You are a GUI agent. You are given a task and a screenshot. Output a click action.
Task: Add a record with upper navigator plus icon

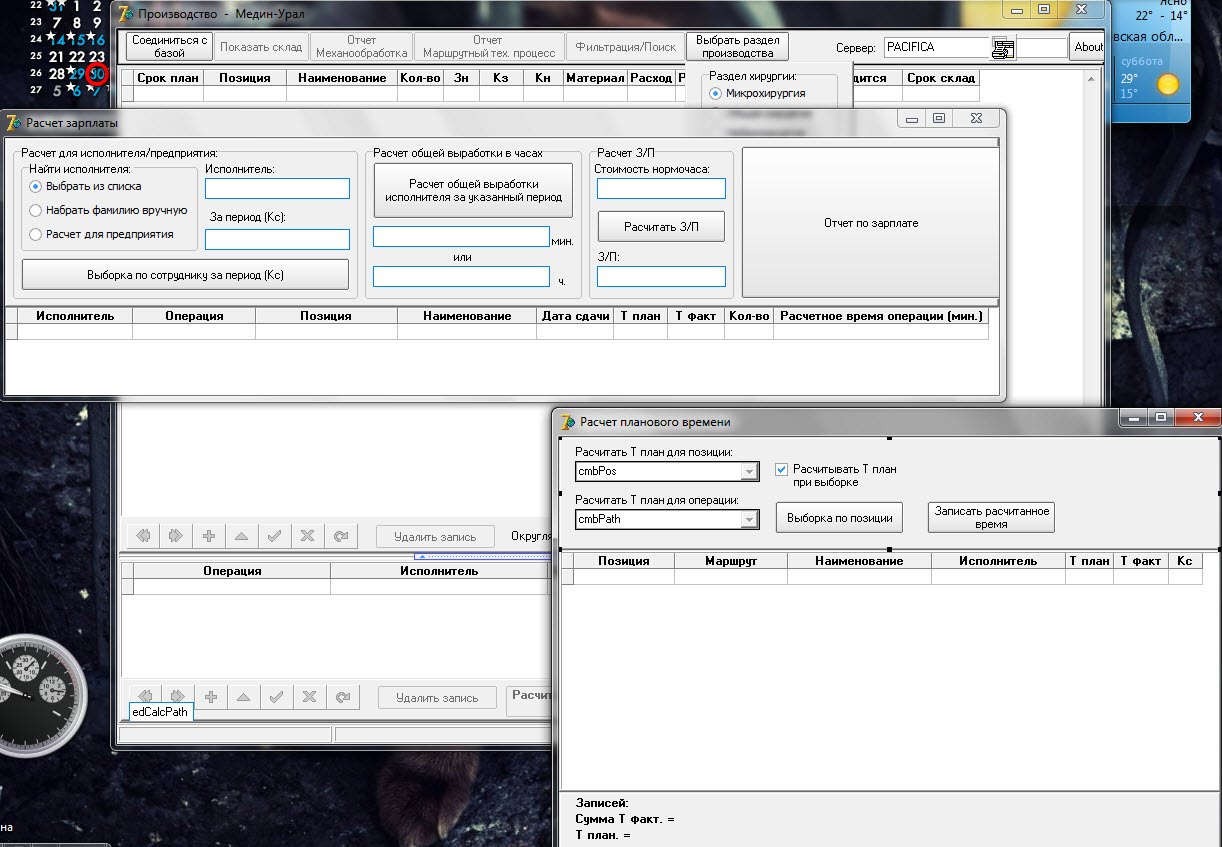[209, 536]
